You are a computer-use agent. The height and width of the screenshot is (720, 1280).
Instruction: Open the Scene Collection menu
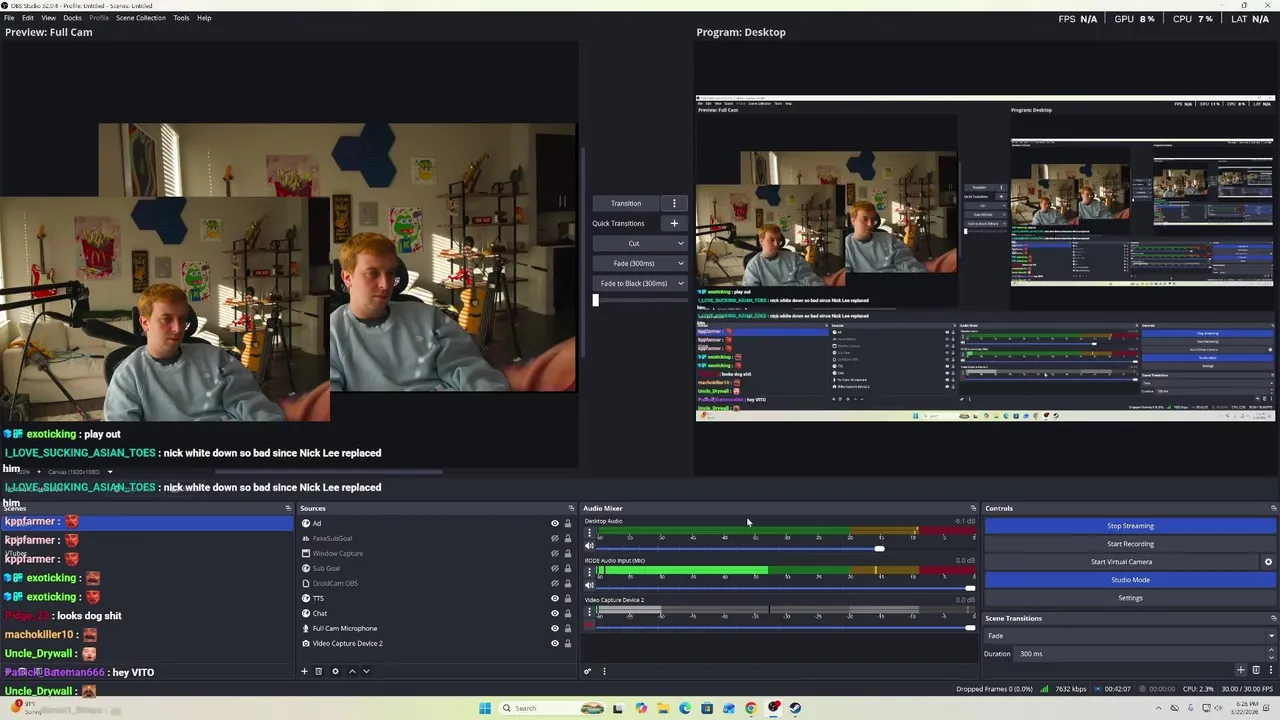(141, 18)
